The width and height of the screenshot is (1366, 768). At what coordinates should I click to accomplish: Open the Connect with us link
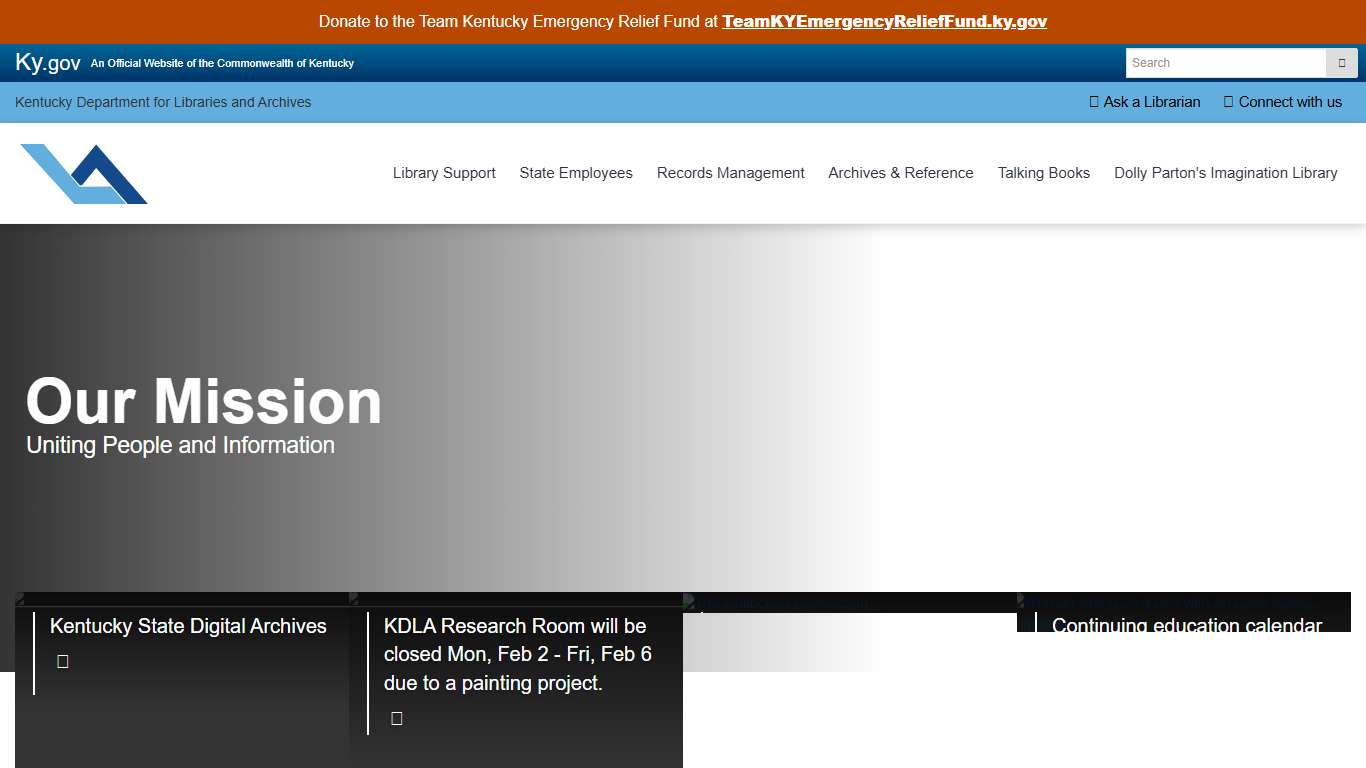pyautogui.click(x=1290, y=102)
